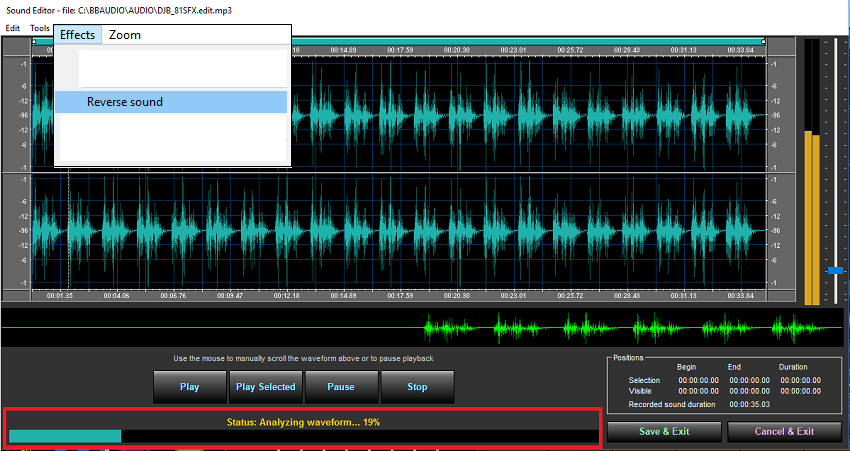Click the Selection row label

click(x=644, y=381)
